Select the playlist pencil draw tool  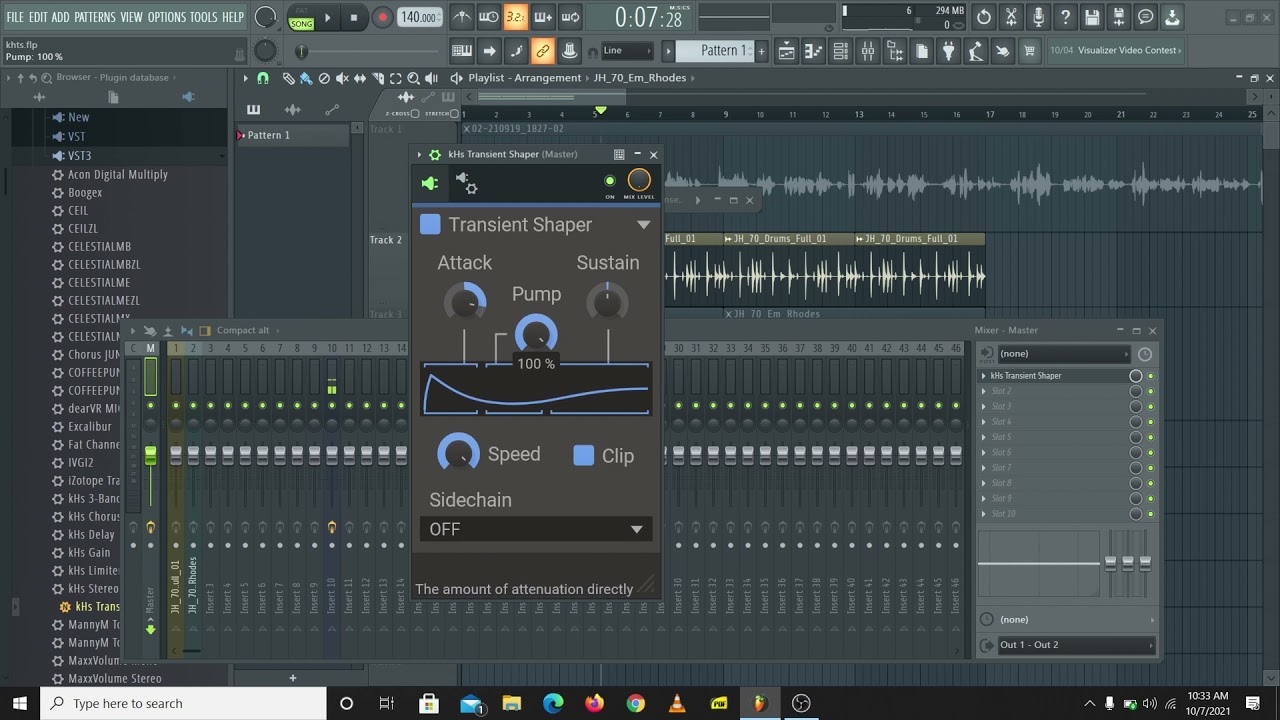click(289, 78)
